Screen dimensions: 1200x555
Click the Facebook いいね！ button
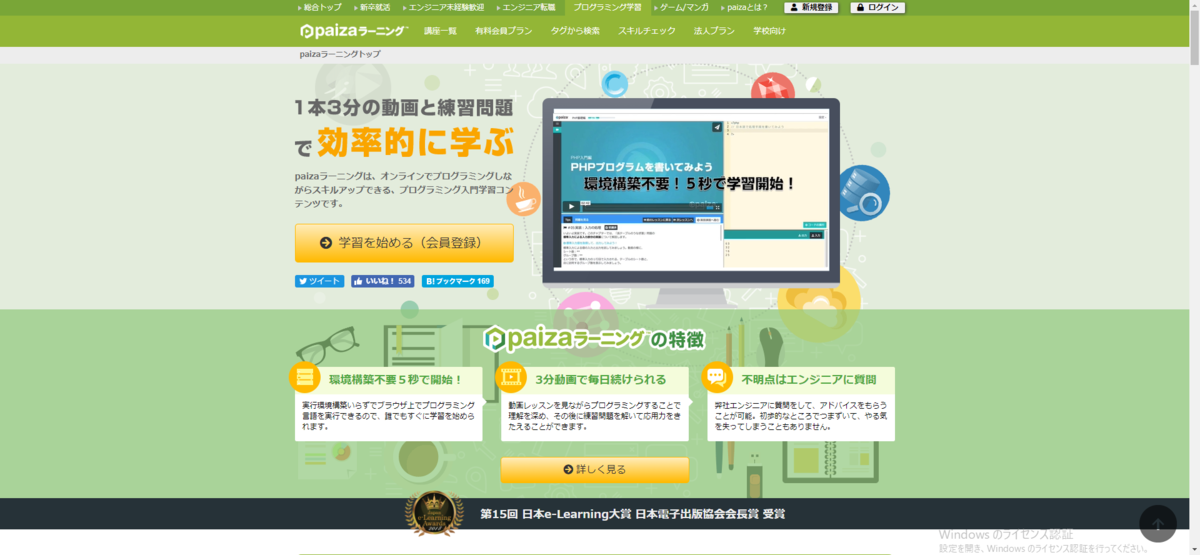click(x=383, y=281)
